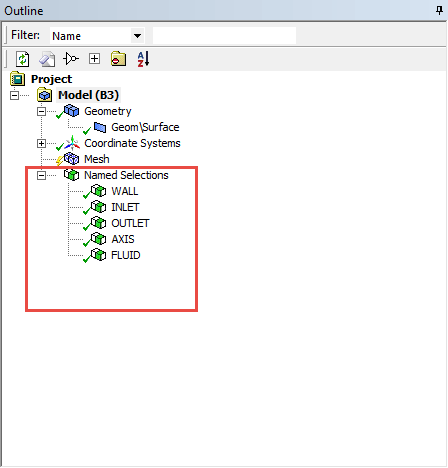Open the Filter Name dropdown arrow
Image resolution: width=448 pixels, height=468 pixels.
pos(137,36)
